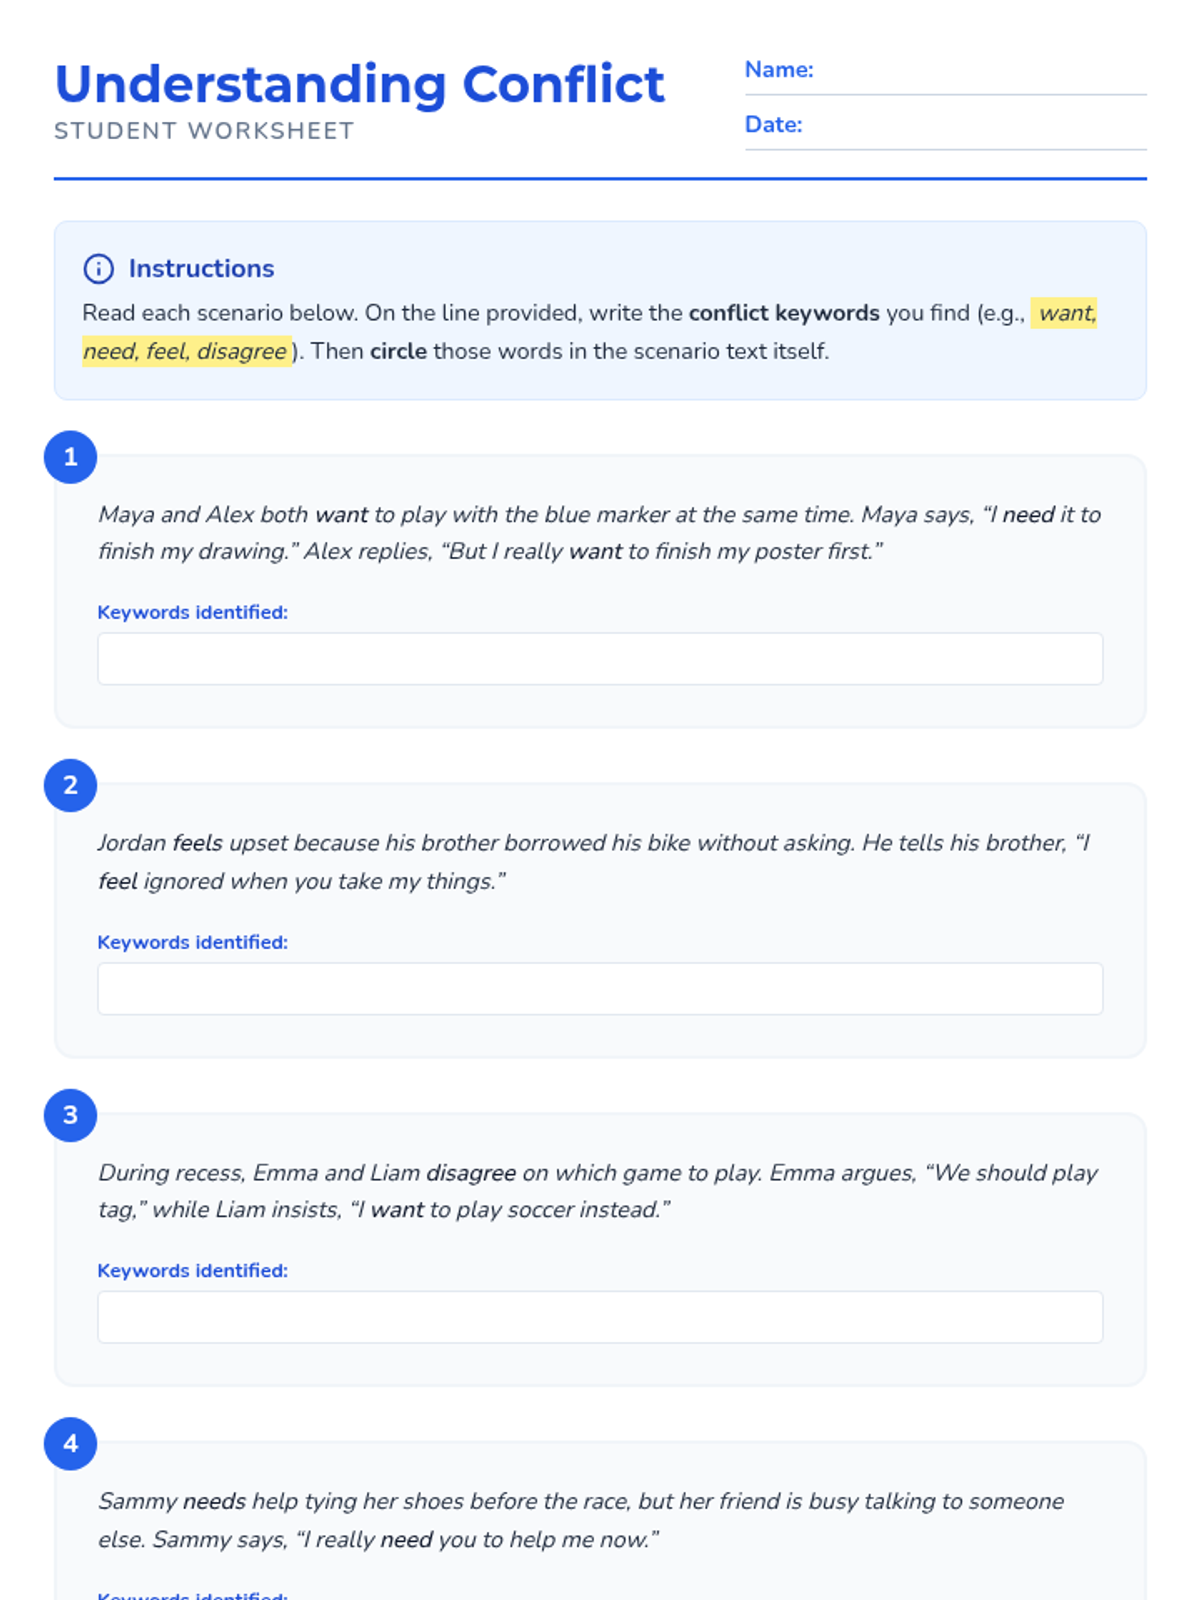
Task: Click bold 'conflict keywords' in instructions
Action: click(x=784, y=313)
